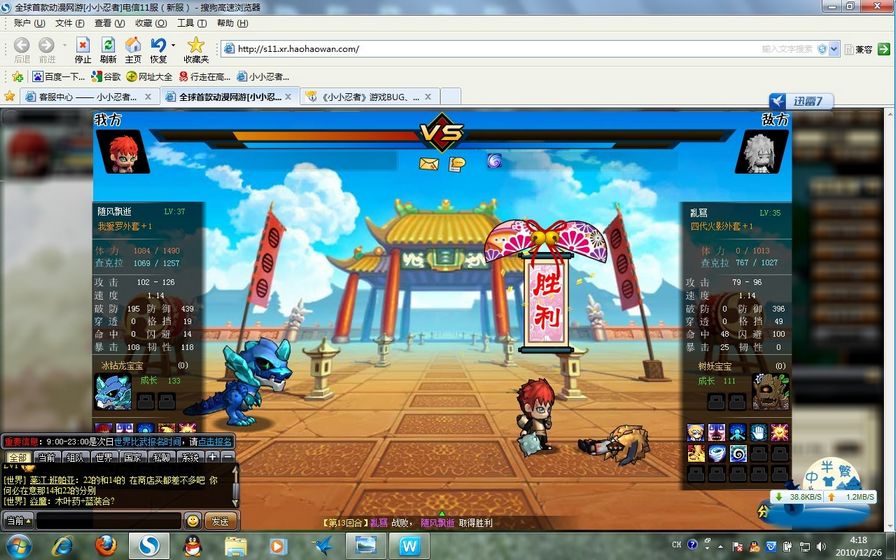Click enemy tornado skill icon
The width and height of the screenshot is (896, 560).
point(717,454)
